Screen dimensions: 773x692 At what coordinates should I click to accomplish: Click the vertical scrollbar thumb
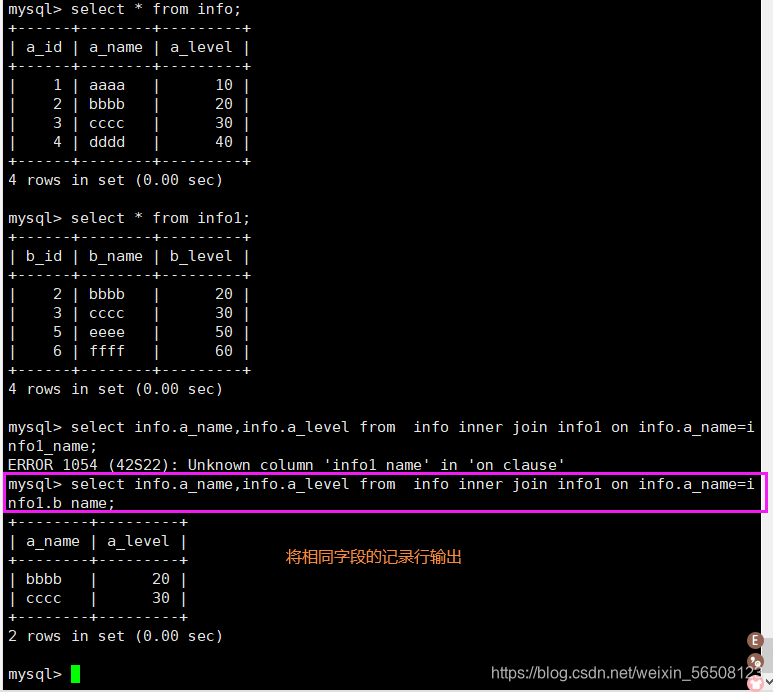pyautogui.click(x=769, y=656)
